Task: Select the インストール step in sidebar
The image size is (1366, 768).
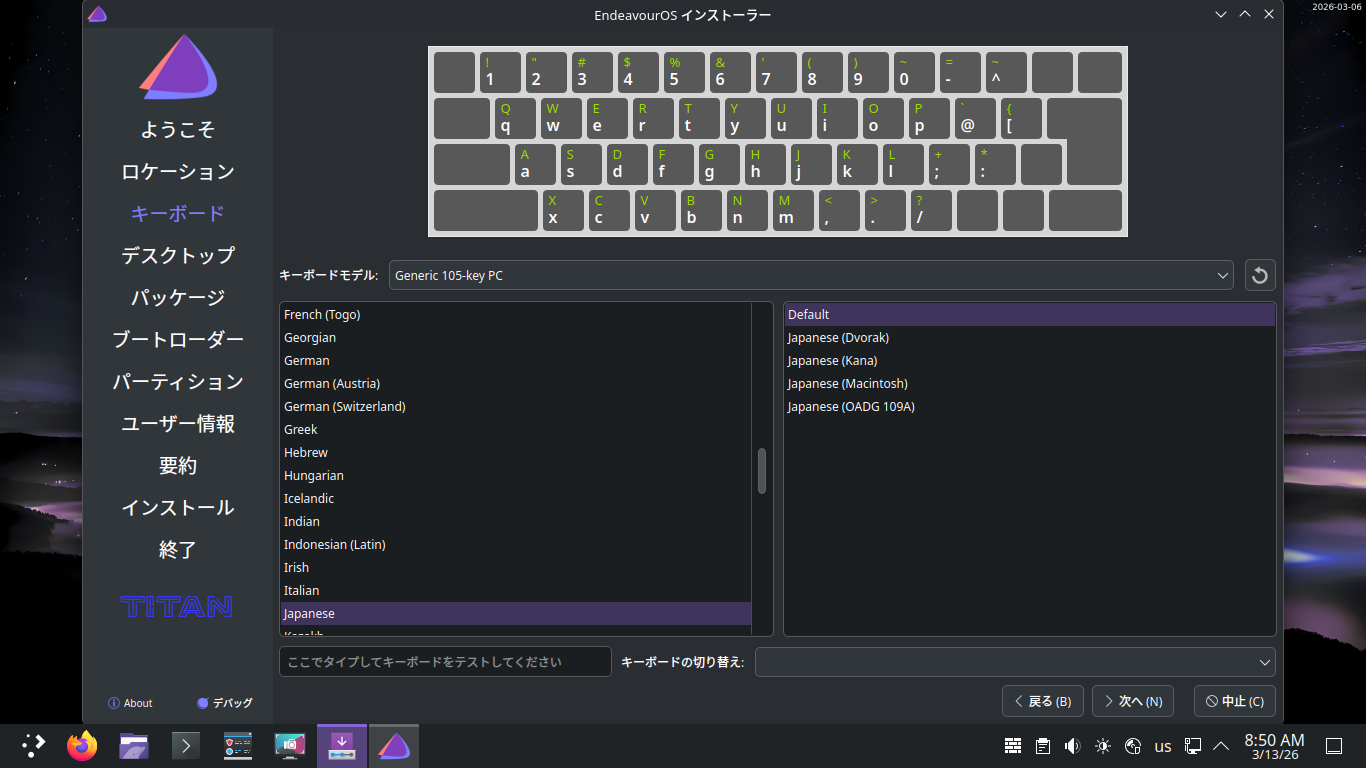Action: (x=178, y=508)
